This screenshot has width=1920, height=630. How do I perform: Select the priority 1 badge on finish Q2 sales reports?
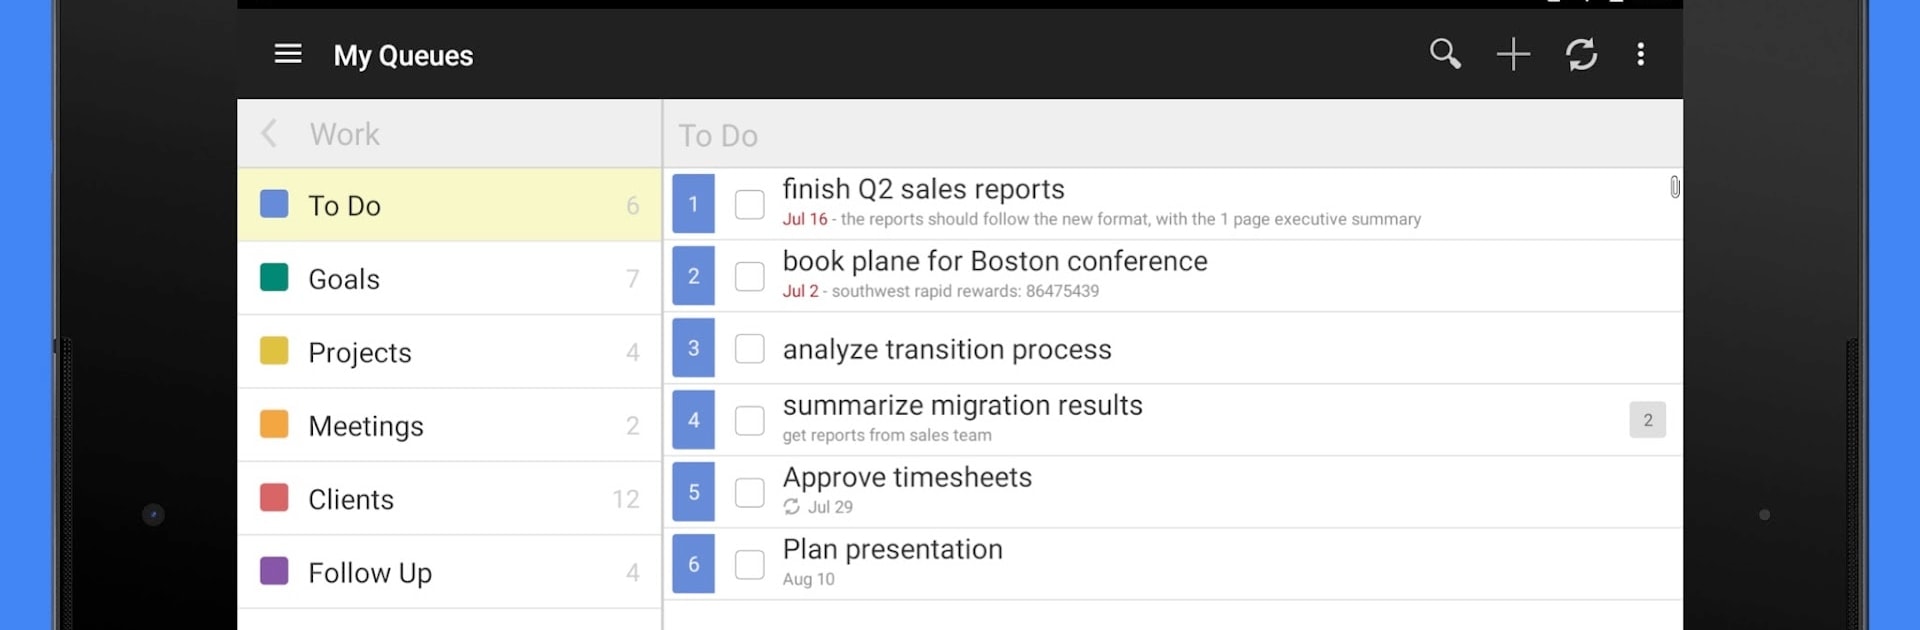point(693,203)
